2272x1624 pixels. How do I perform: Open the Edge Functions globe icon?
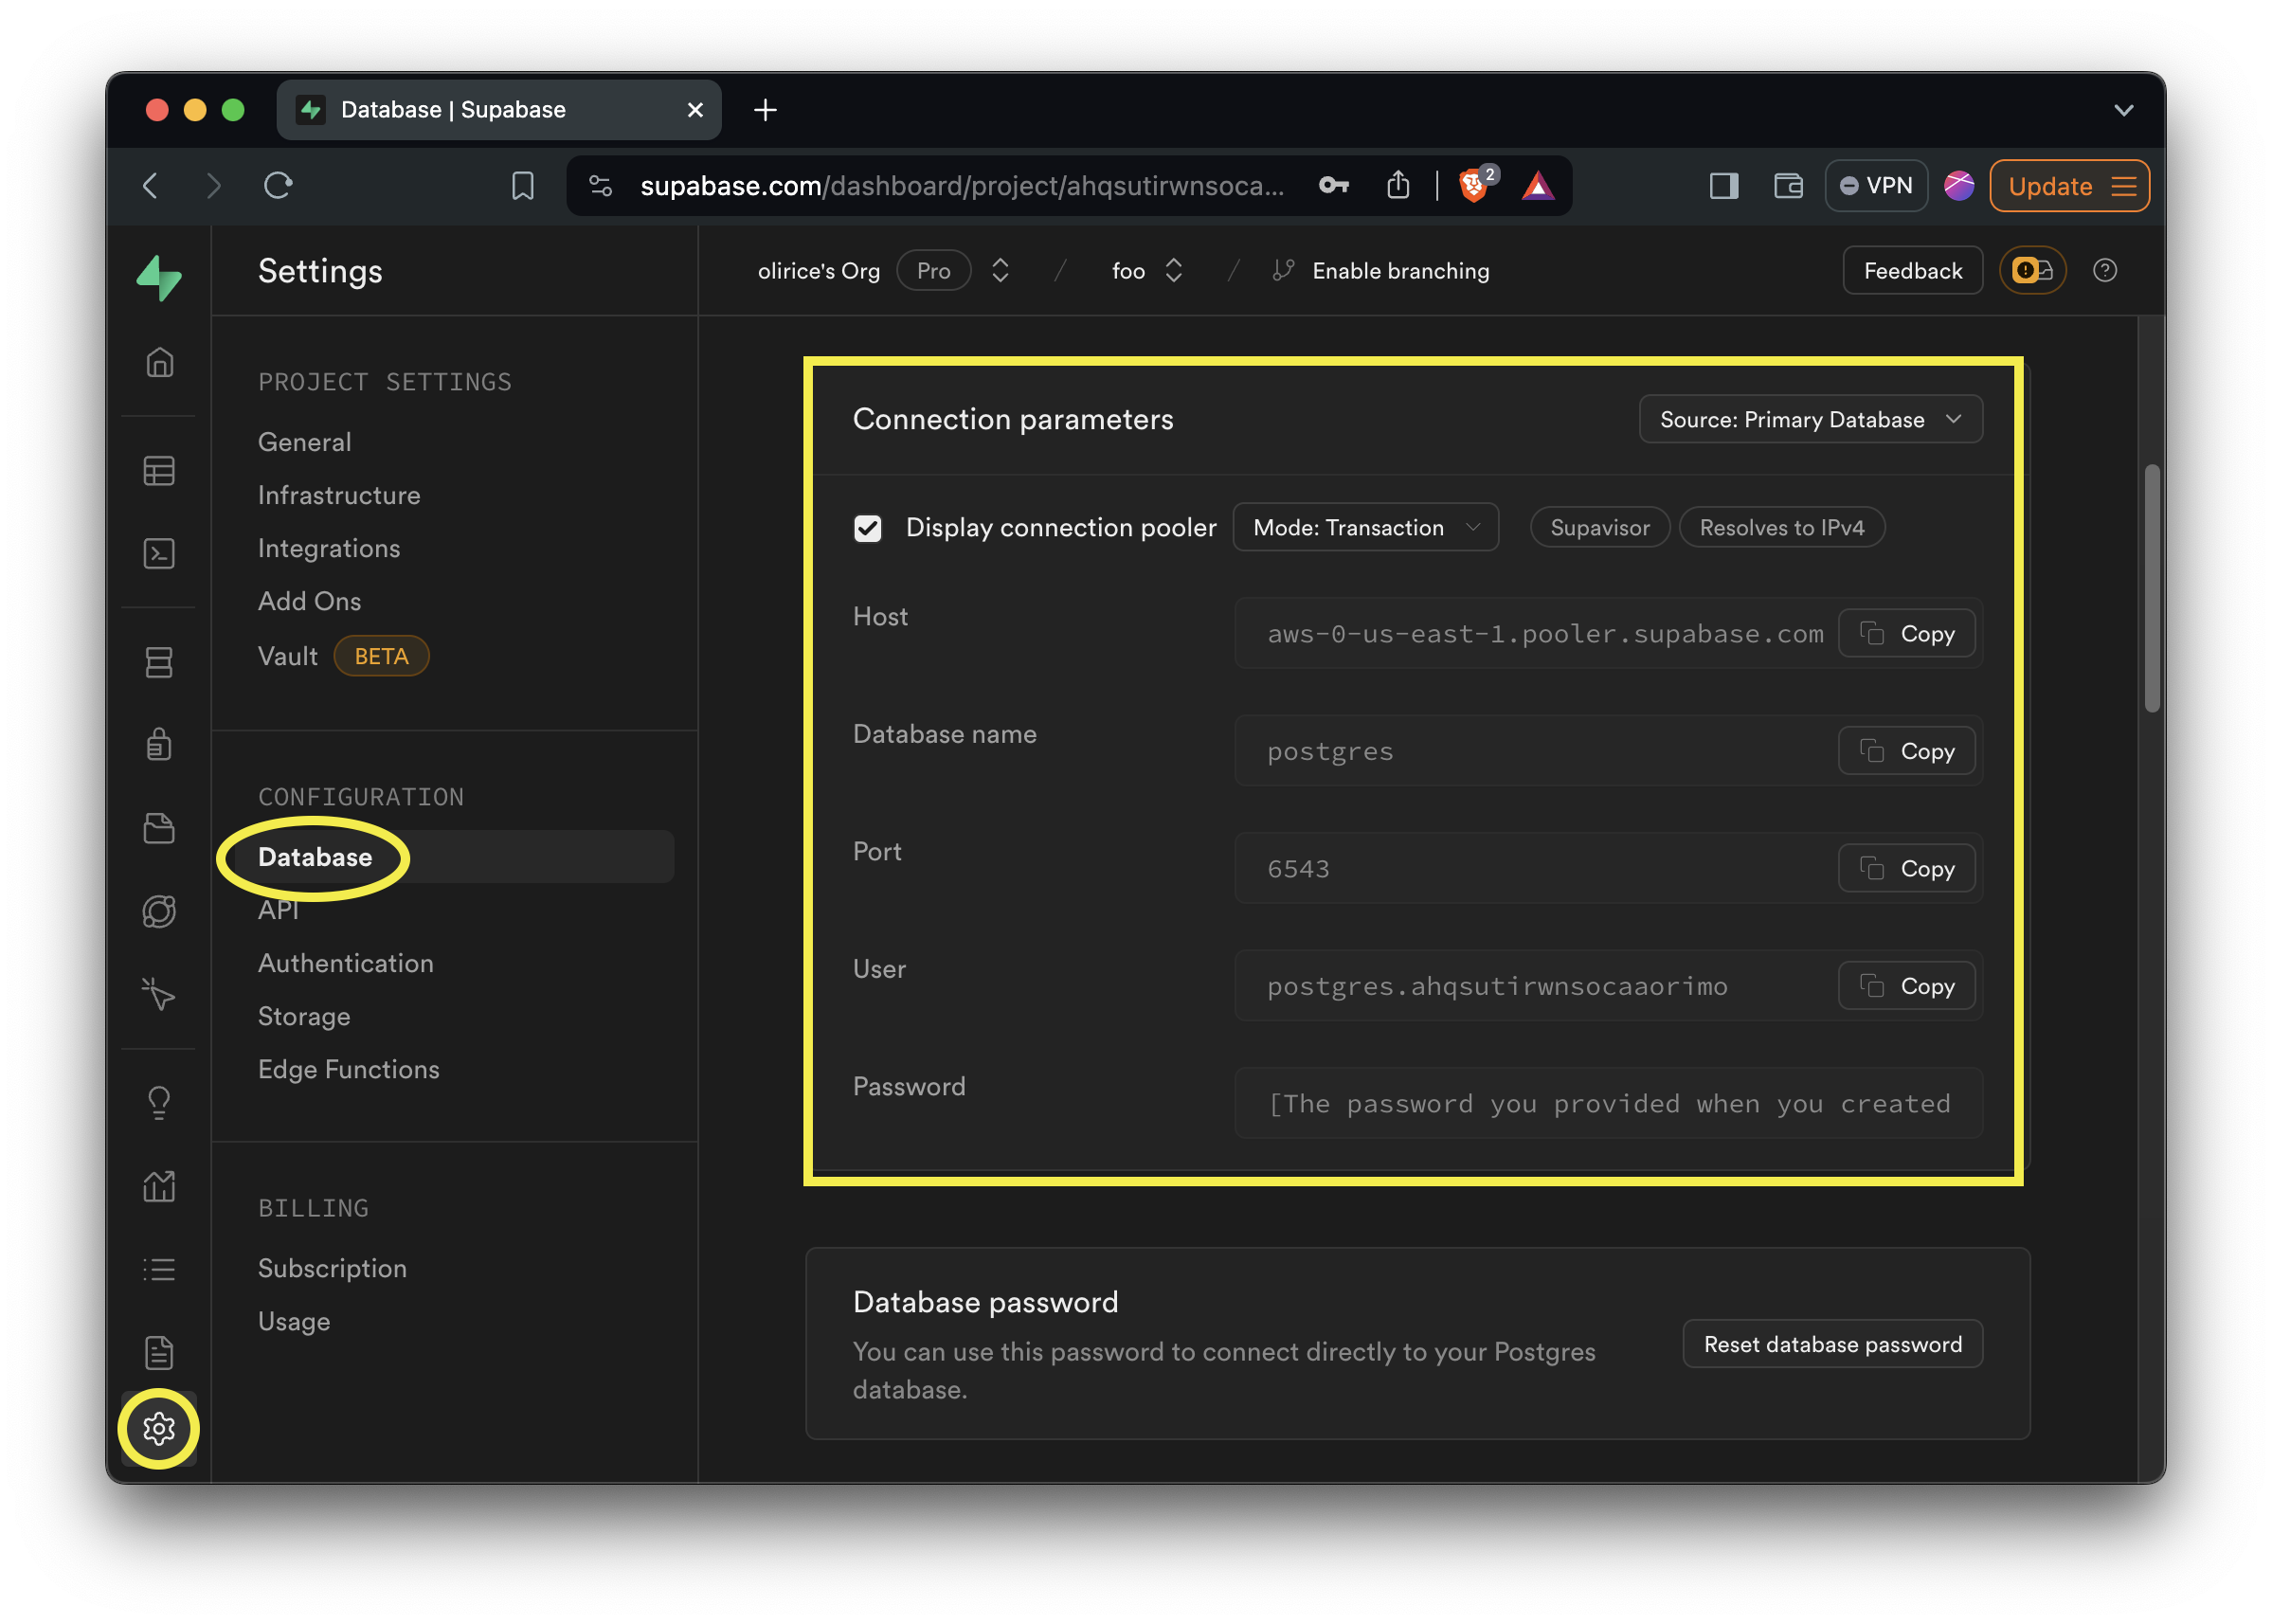[159, 911]
